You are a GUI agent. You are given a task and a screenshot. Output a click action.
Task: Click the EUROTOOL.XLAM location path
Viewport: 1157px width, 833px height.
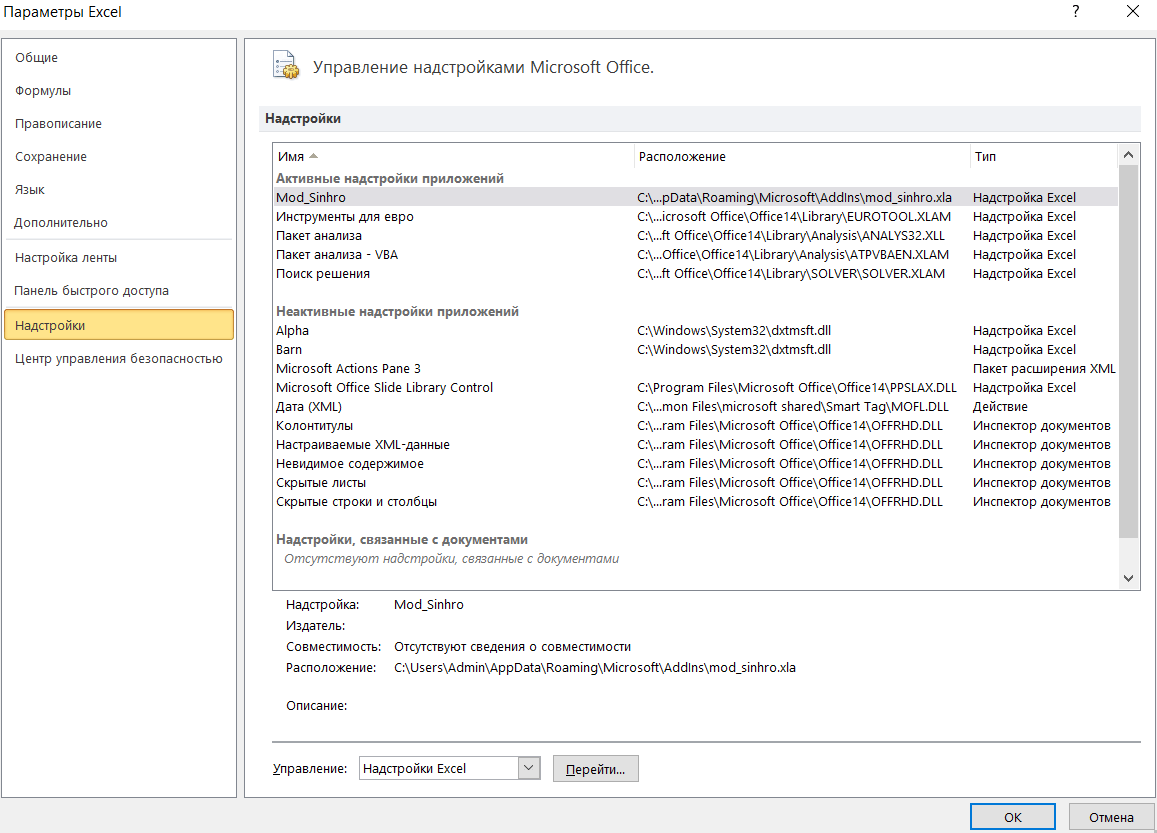(794, 216)
